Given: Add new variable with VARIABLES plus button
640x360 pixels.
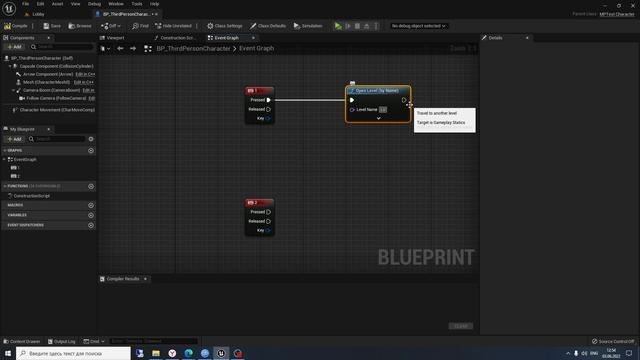Looking at the screenshot, I should [91, 215].
